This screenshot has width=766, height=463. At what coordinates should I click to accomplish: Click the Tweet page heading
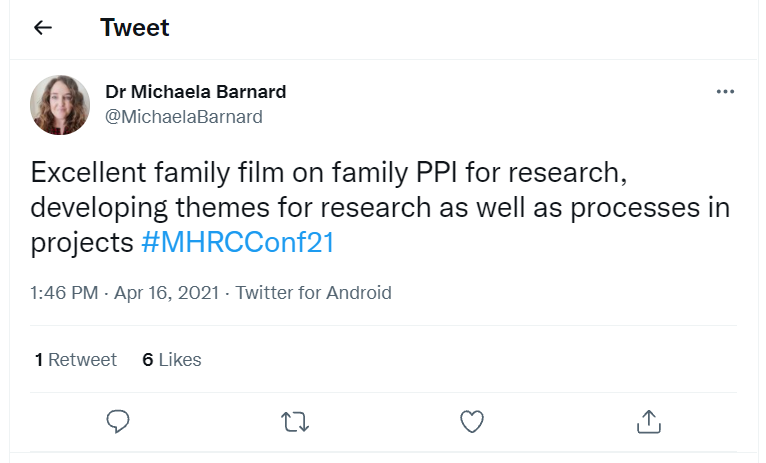click(135, 28)
